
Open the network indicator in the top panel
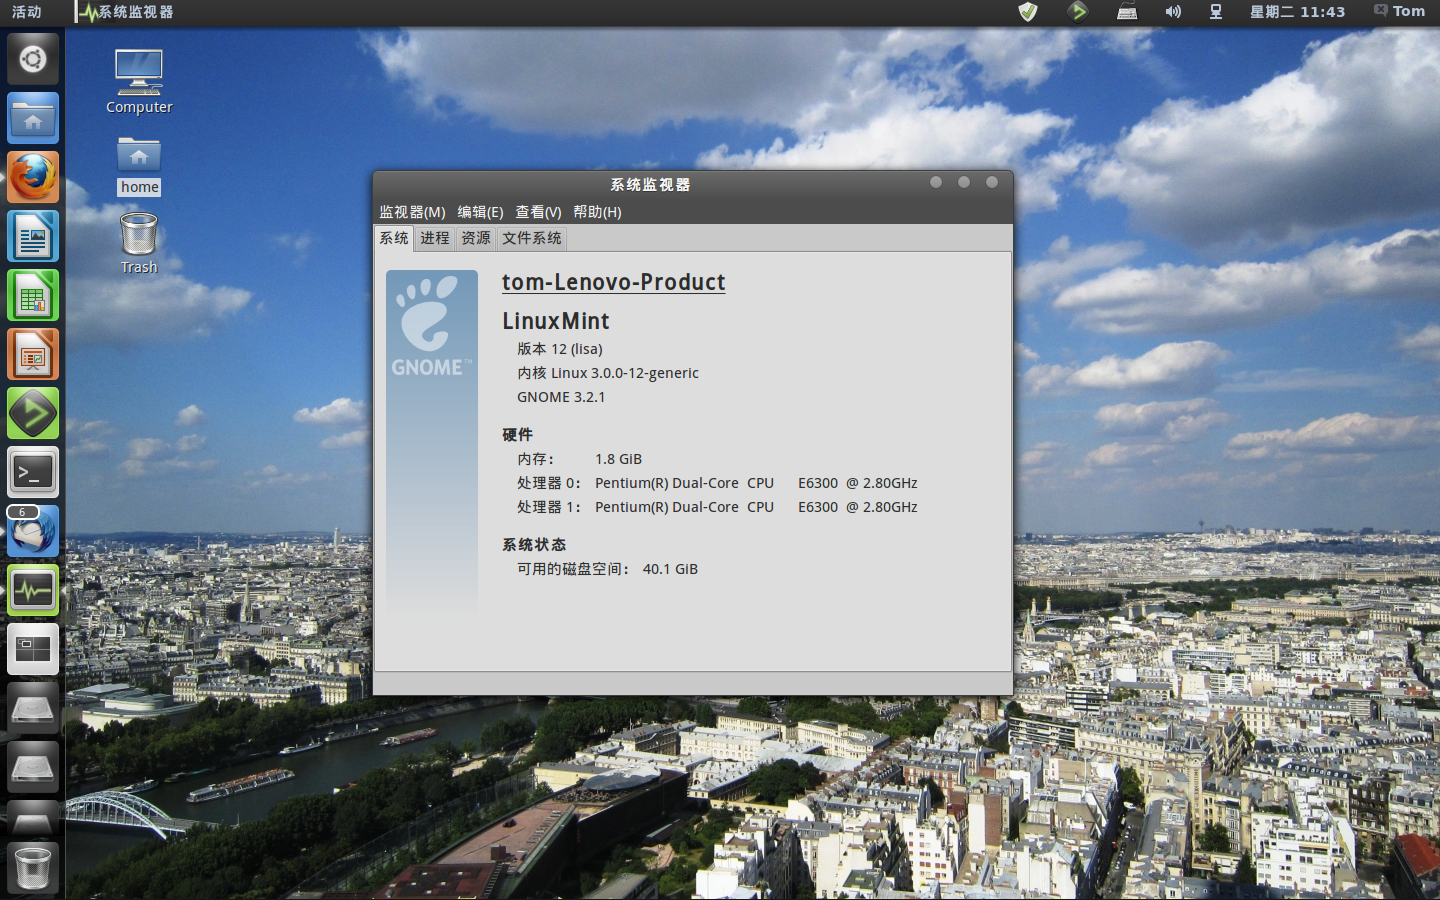click(x=1216, y=12)
